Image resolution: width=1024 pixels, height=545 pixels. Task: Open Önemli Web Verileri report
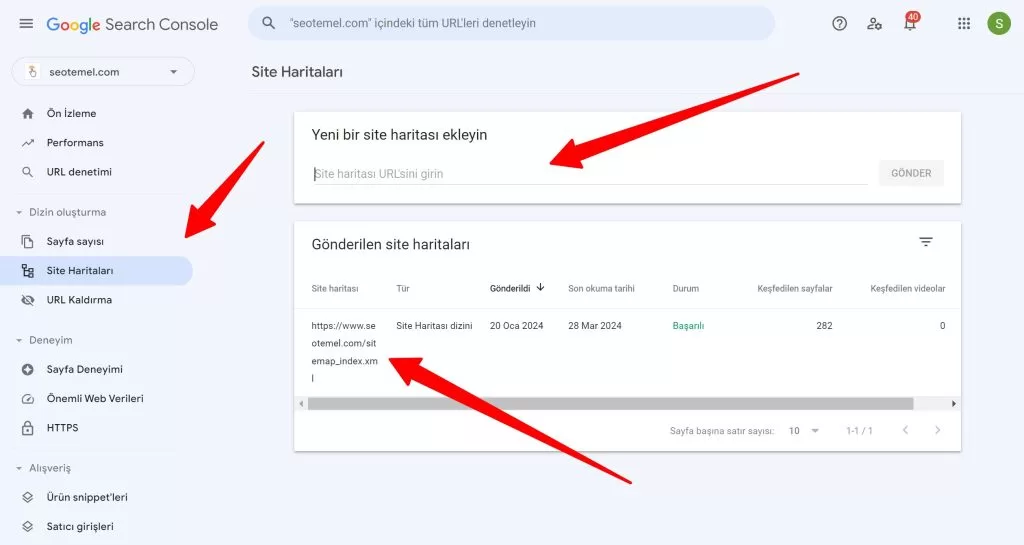(97, 398)
